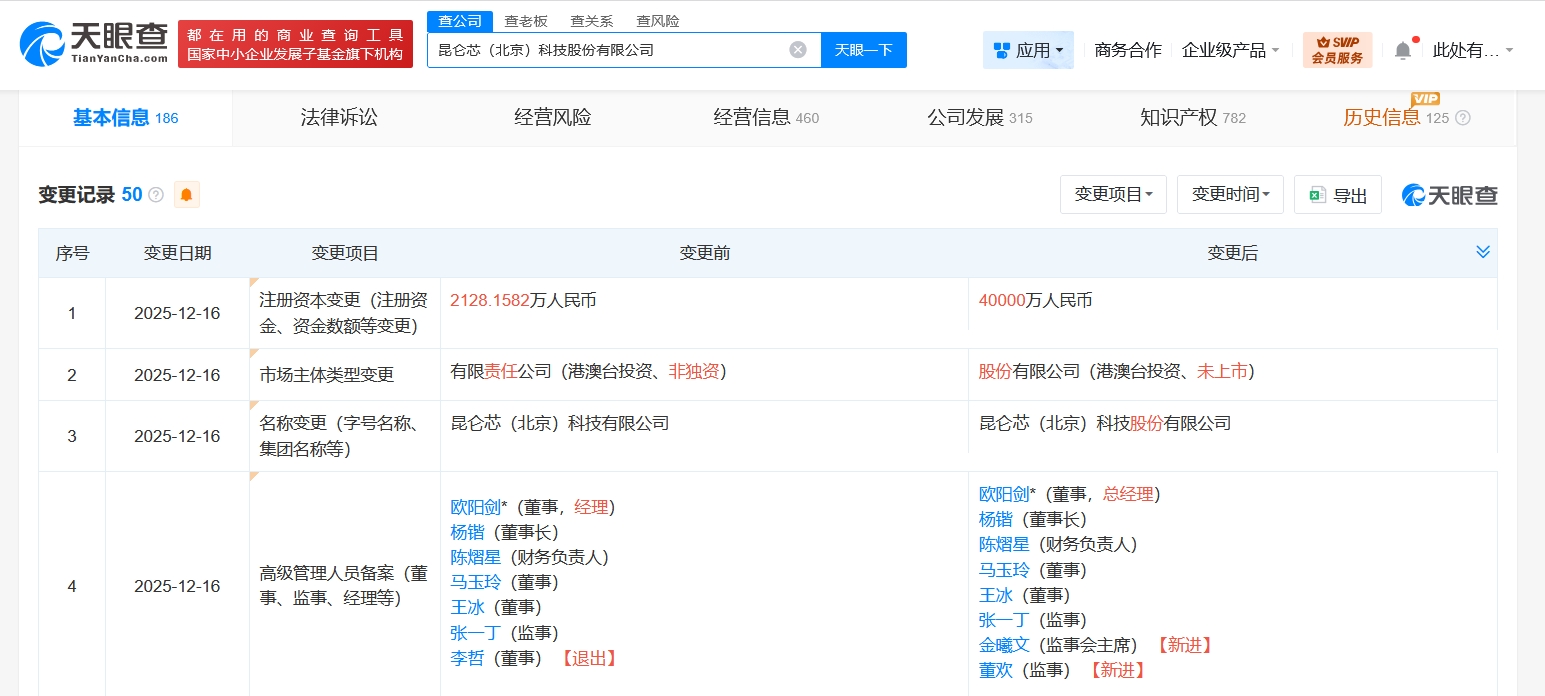Open the 变更项目 filter dropdown
Image resolution: width=1545 pixels, height=696 pixels.
click(1113, 194)
